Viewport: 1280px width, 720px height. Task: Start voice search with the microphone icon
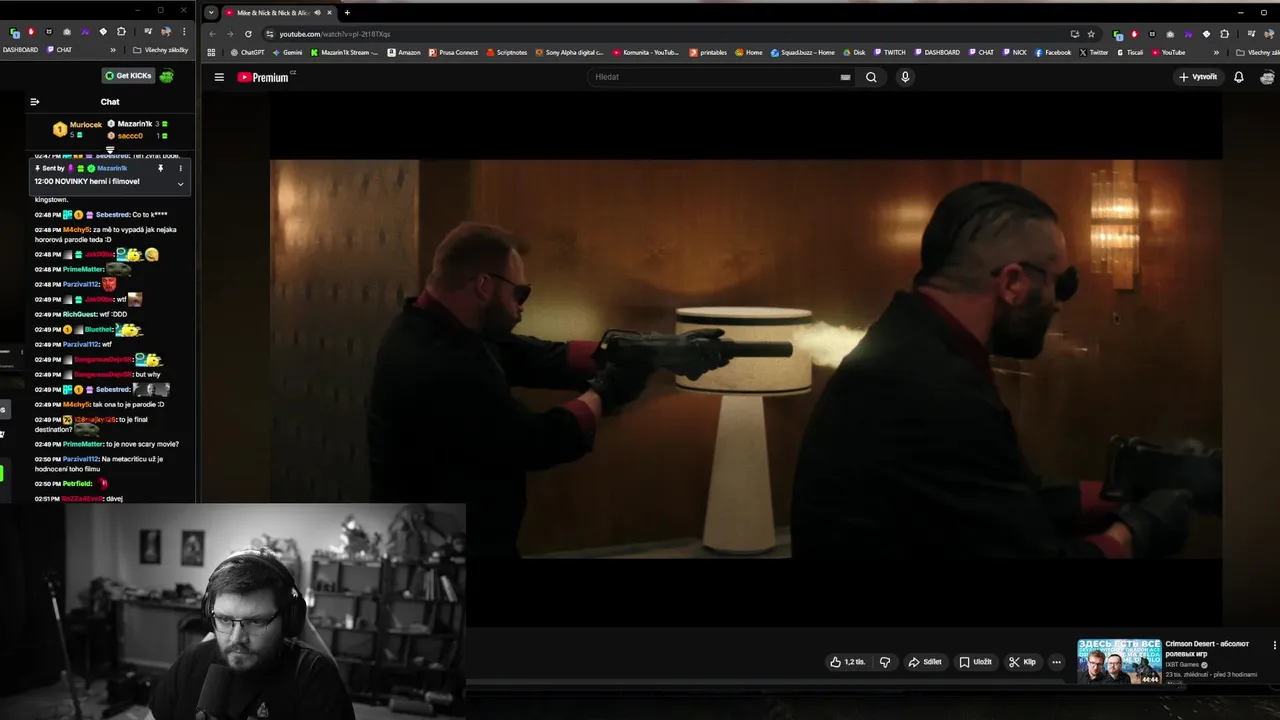pyautogui.click(x=905, y=77)
